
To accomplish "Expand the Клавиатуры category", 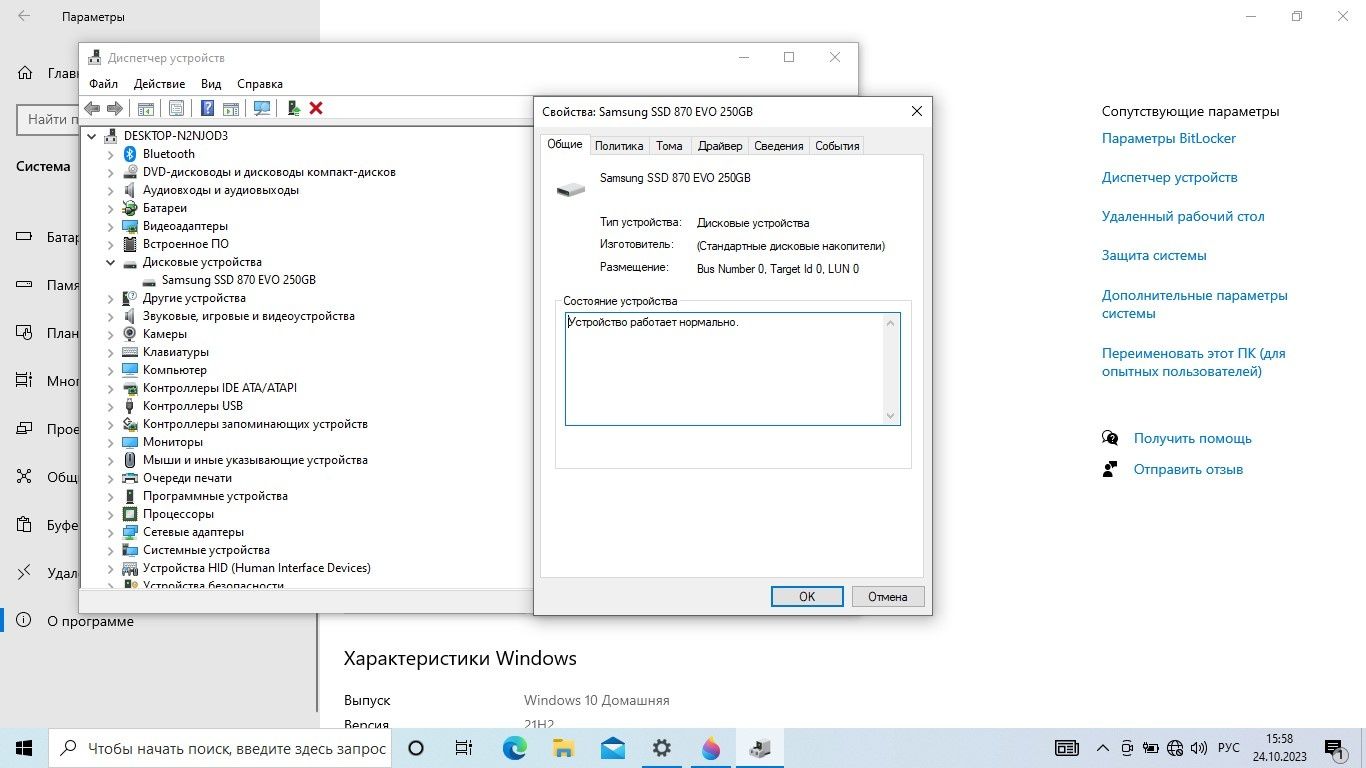I will [111, 352].
